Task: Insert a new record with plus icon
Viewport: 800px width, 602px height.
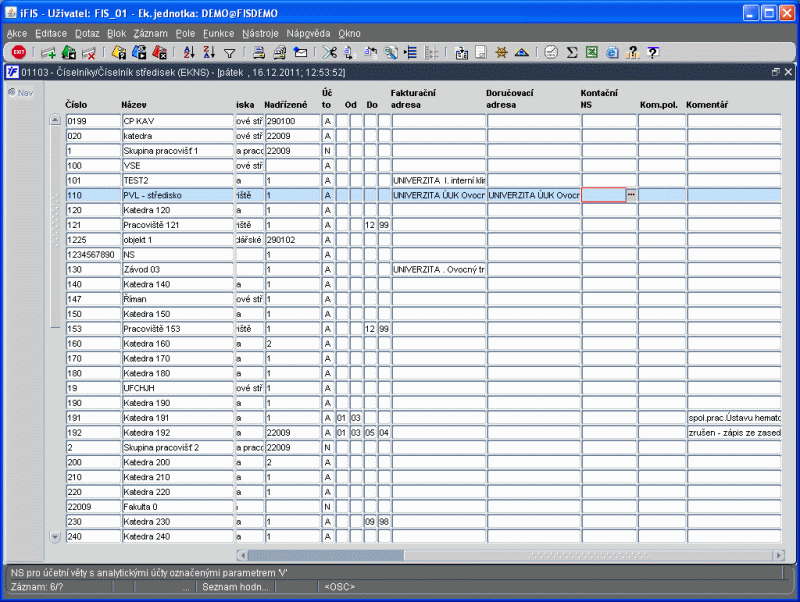Action: point(48,52)
